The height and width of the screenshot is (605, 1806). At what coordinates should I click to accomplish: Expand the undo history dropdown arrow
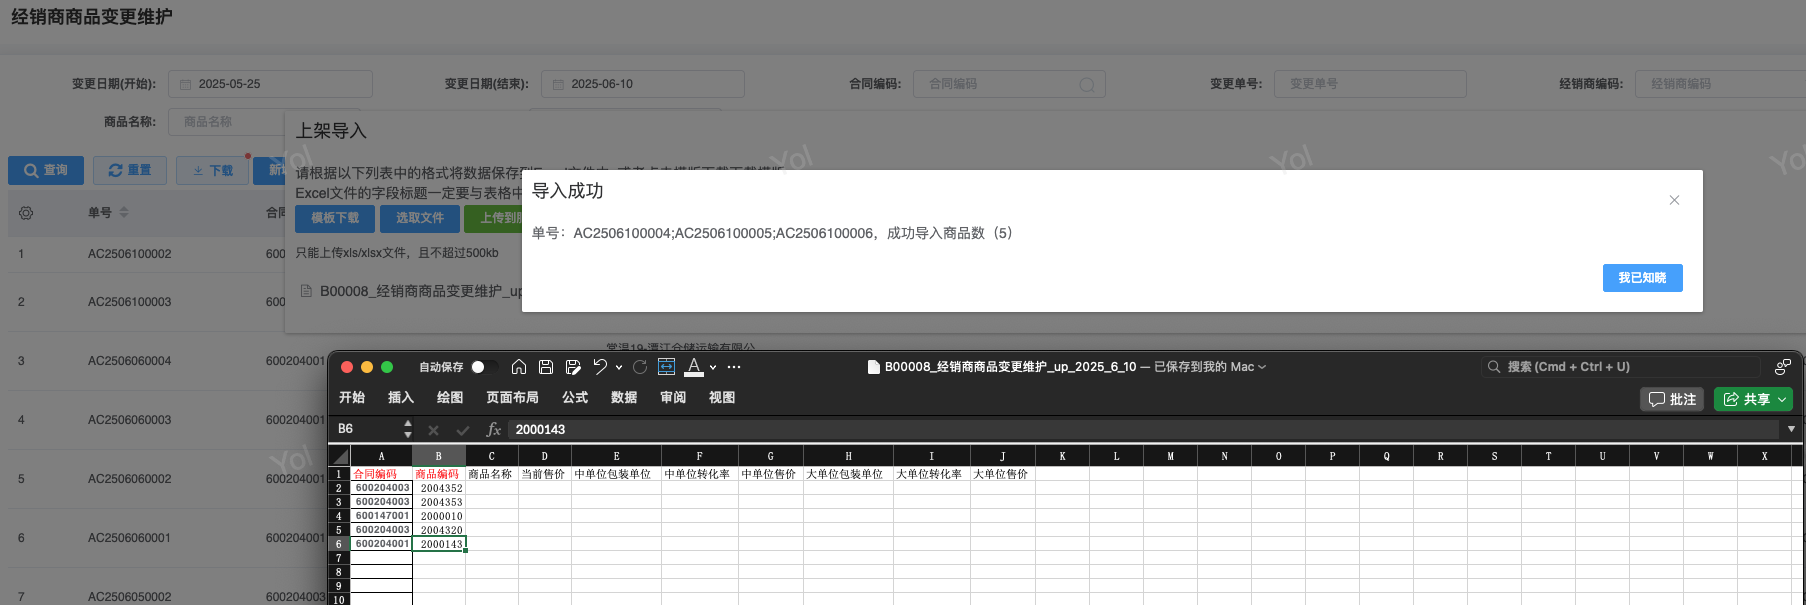click(619, 367)
